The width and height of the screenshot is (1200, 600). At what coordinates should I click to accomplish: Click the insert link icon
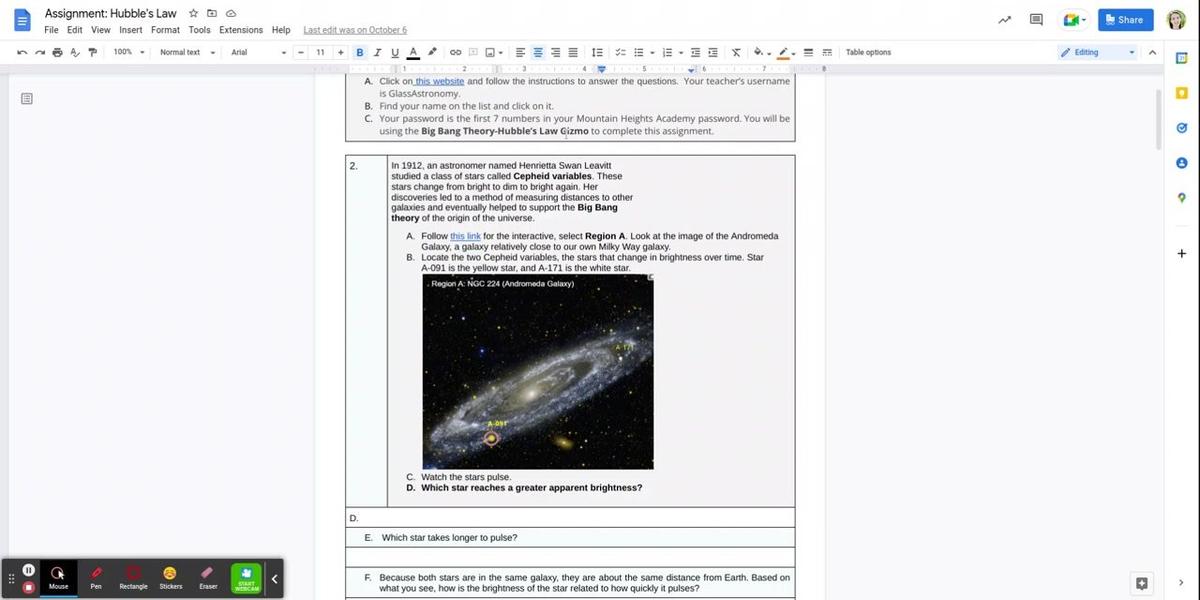455,52
